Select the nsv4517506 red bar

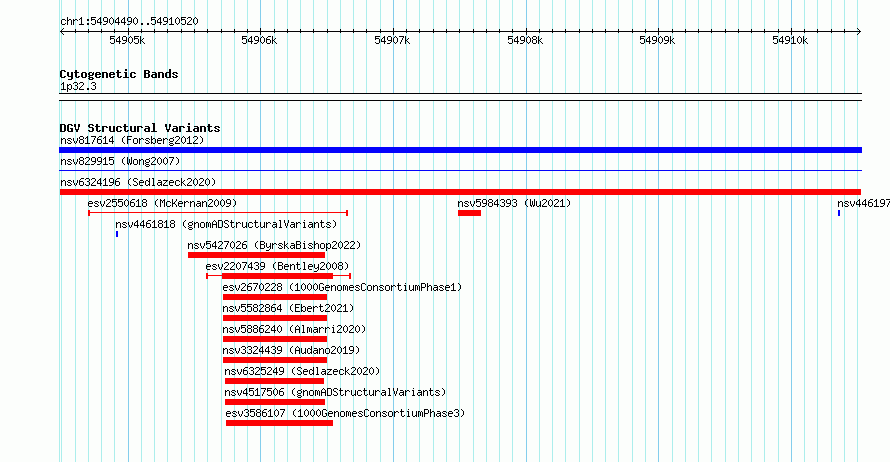point(275,402)
